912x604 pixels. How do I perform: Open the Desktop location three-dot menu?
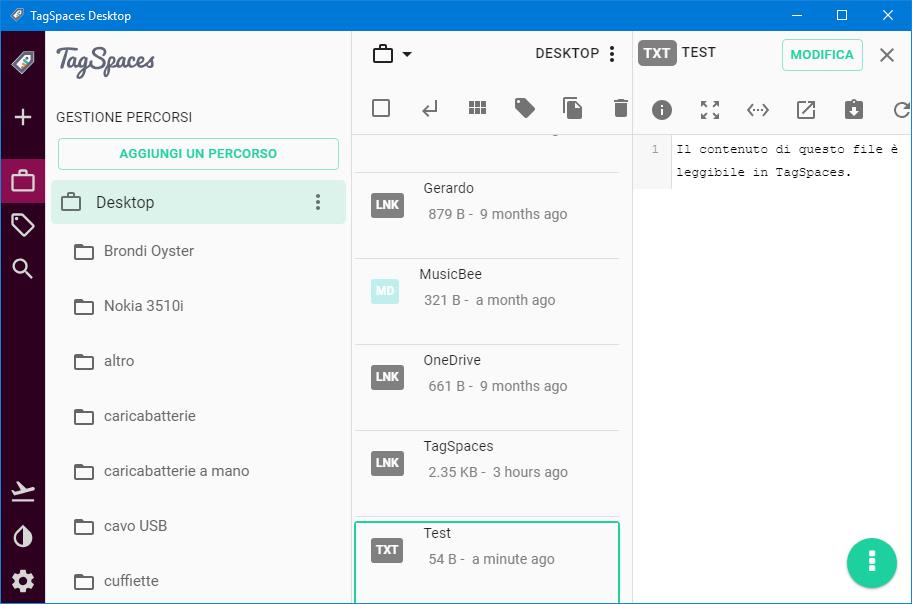pos(318,202)
